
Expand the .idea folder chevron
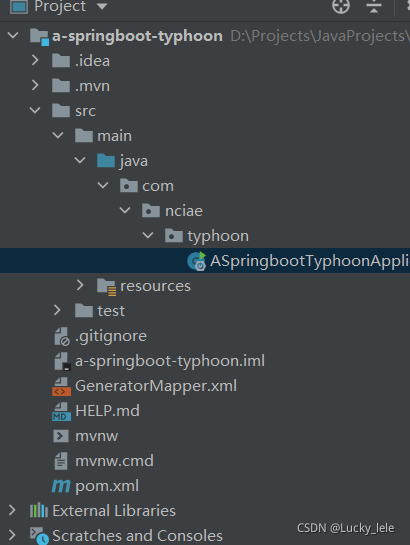coord(35,60)
